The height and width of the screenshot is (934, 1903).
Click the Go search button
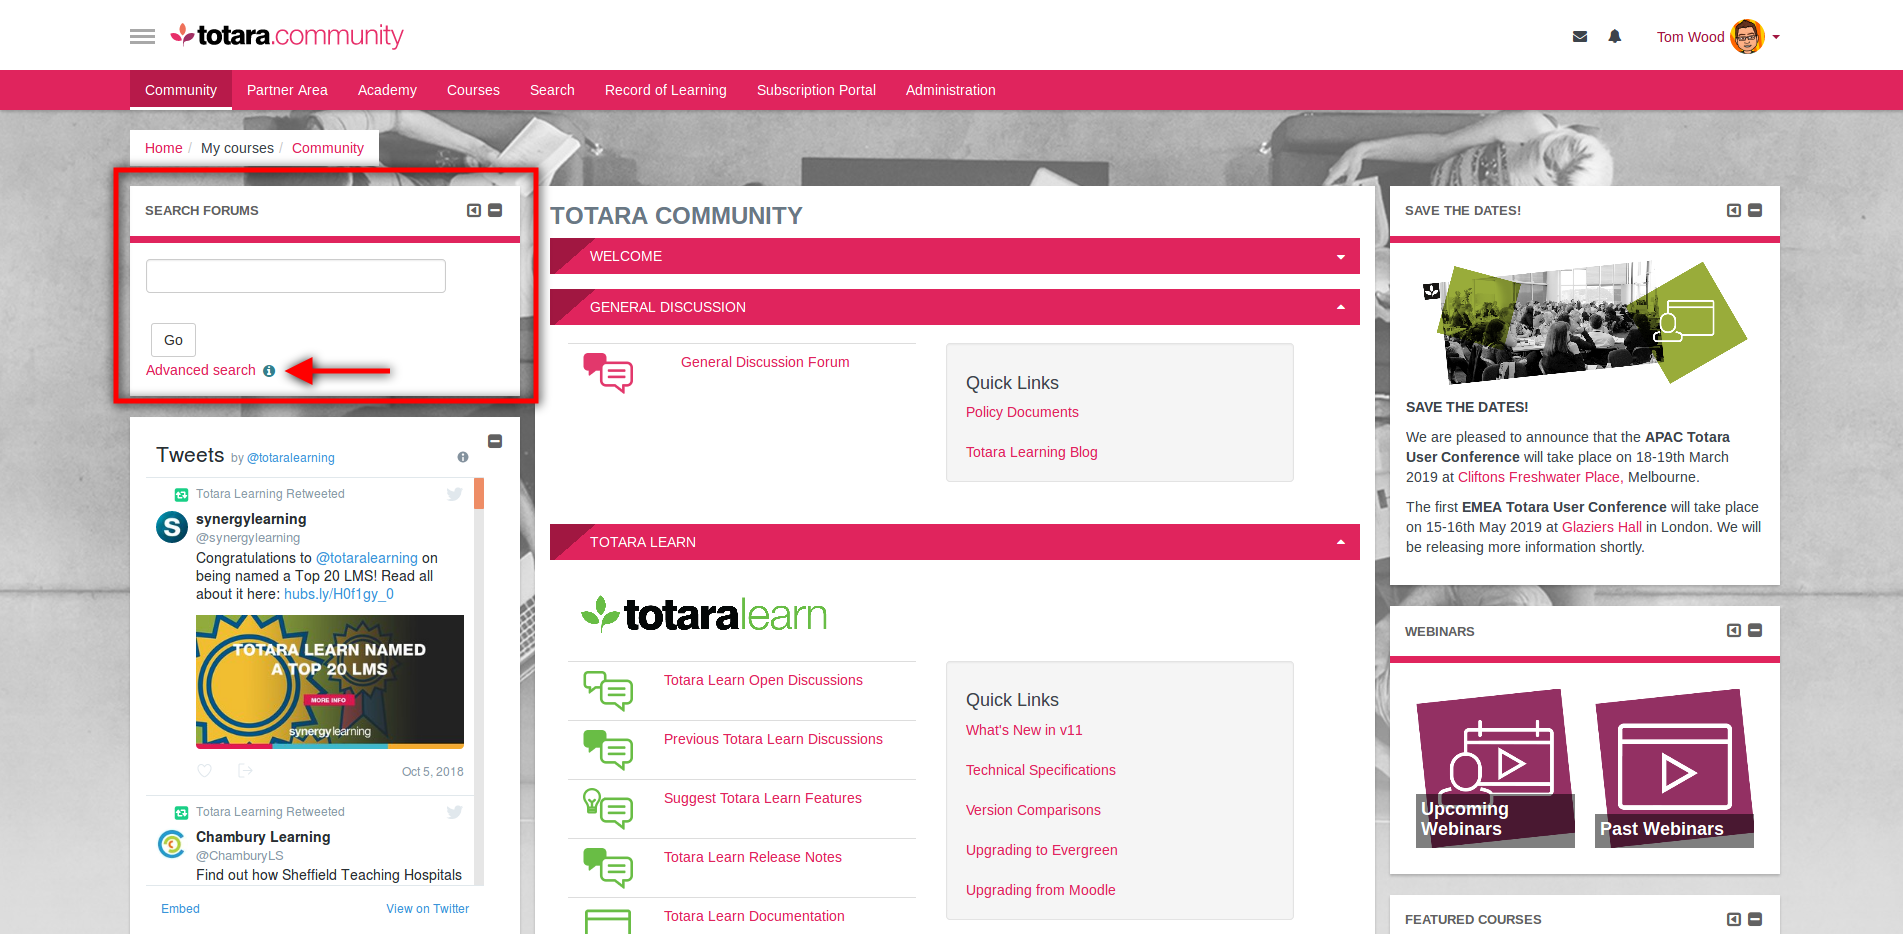click(x=173, y=340)
